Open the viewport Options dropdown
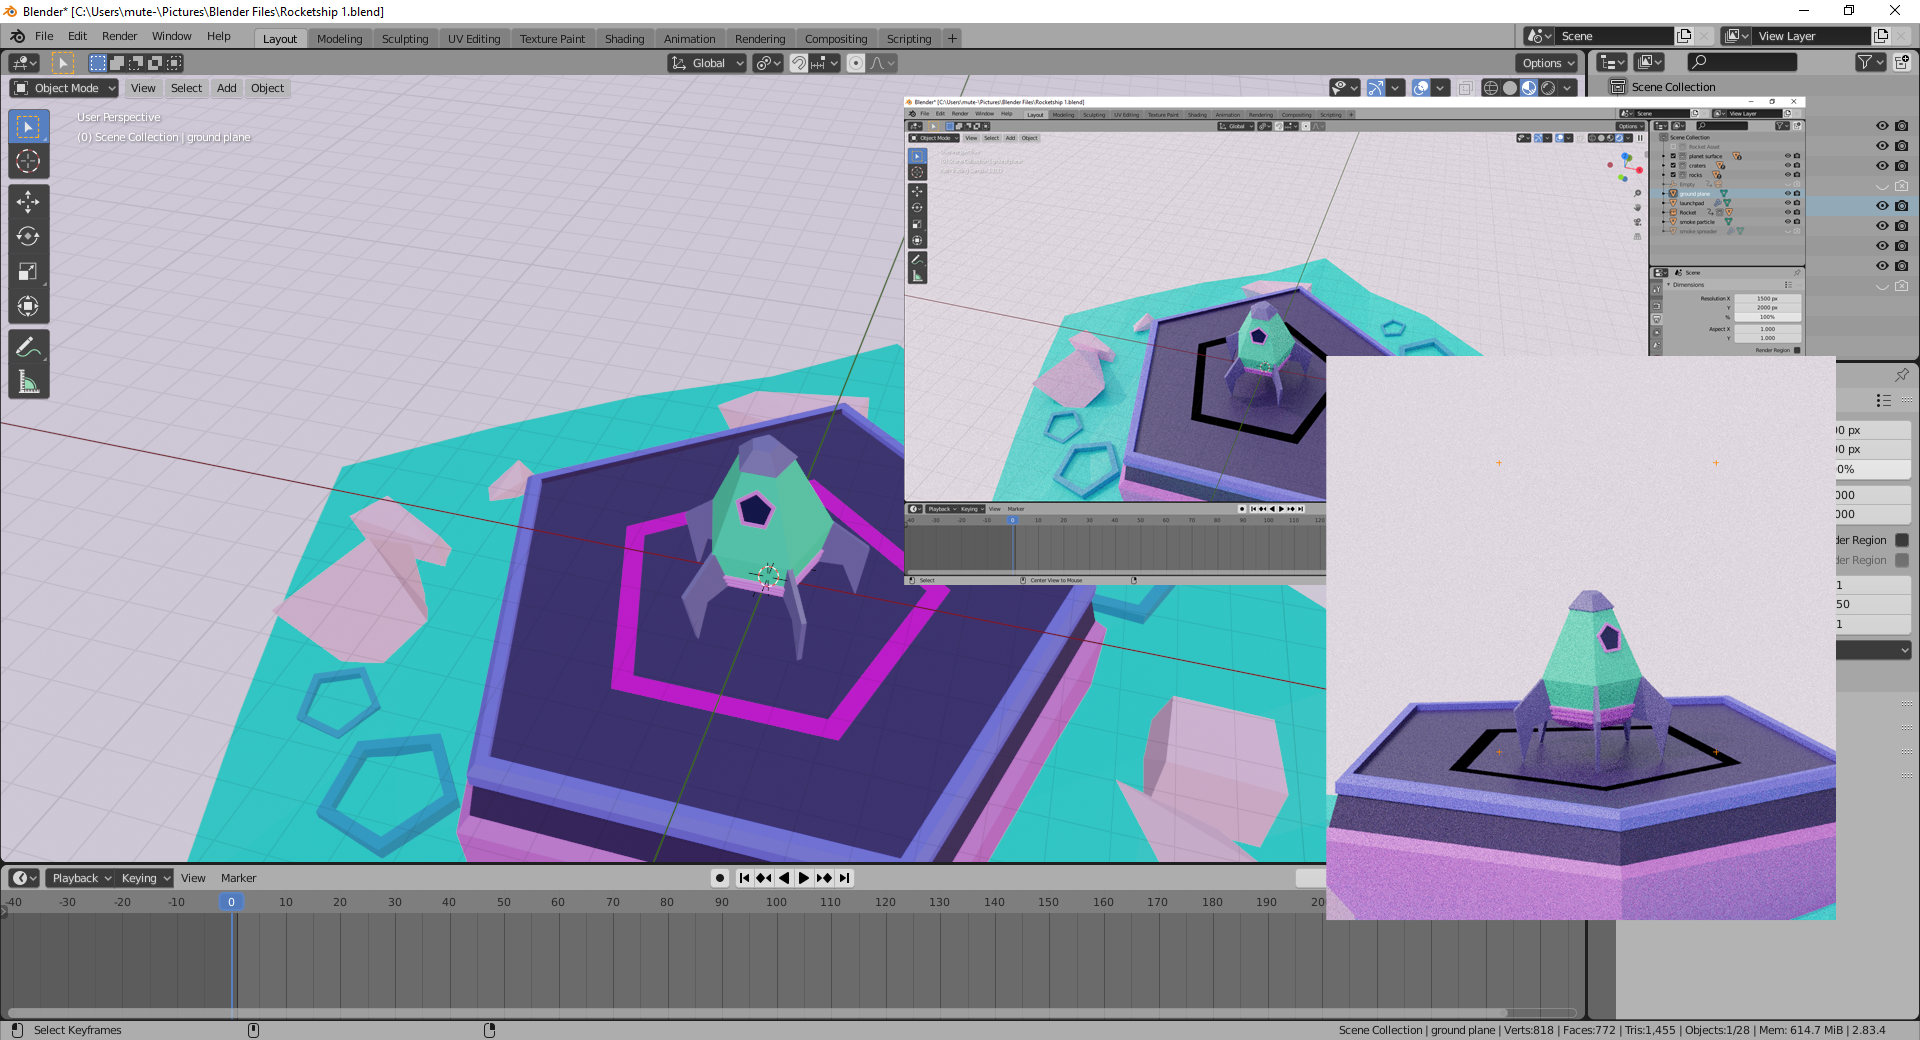 click(x=1547, y=63)
